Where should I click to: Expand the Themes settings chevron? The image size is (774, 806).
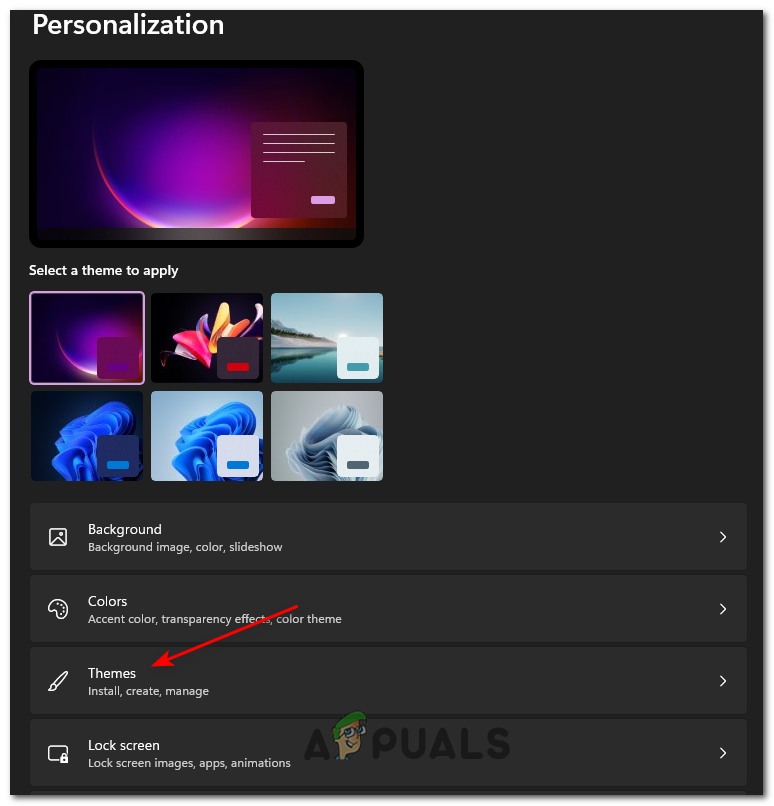[x=723, y=681]
